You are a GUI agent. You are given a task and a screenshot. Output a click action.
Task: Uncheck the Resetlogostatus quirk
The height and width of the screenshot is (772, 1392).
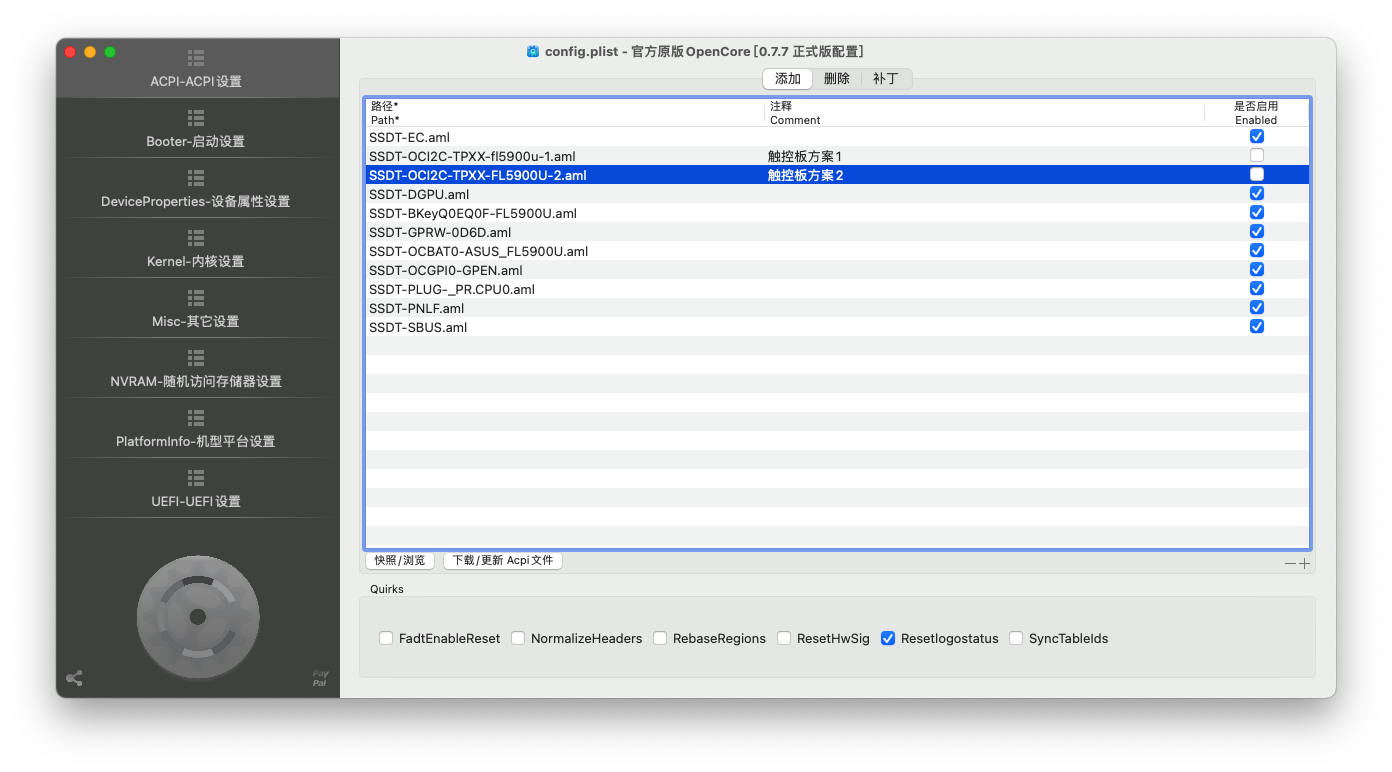[888, 638]
